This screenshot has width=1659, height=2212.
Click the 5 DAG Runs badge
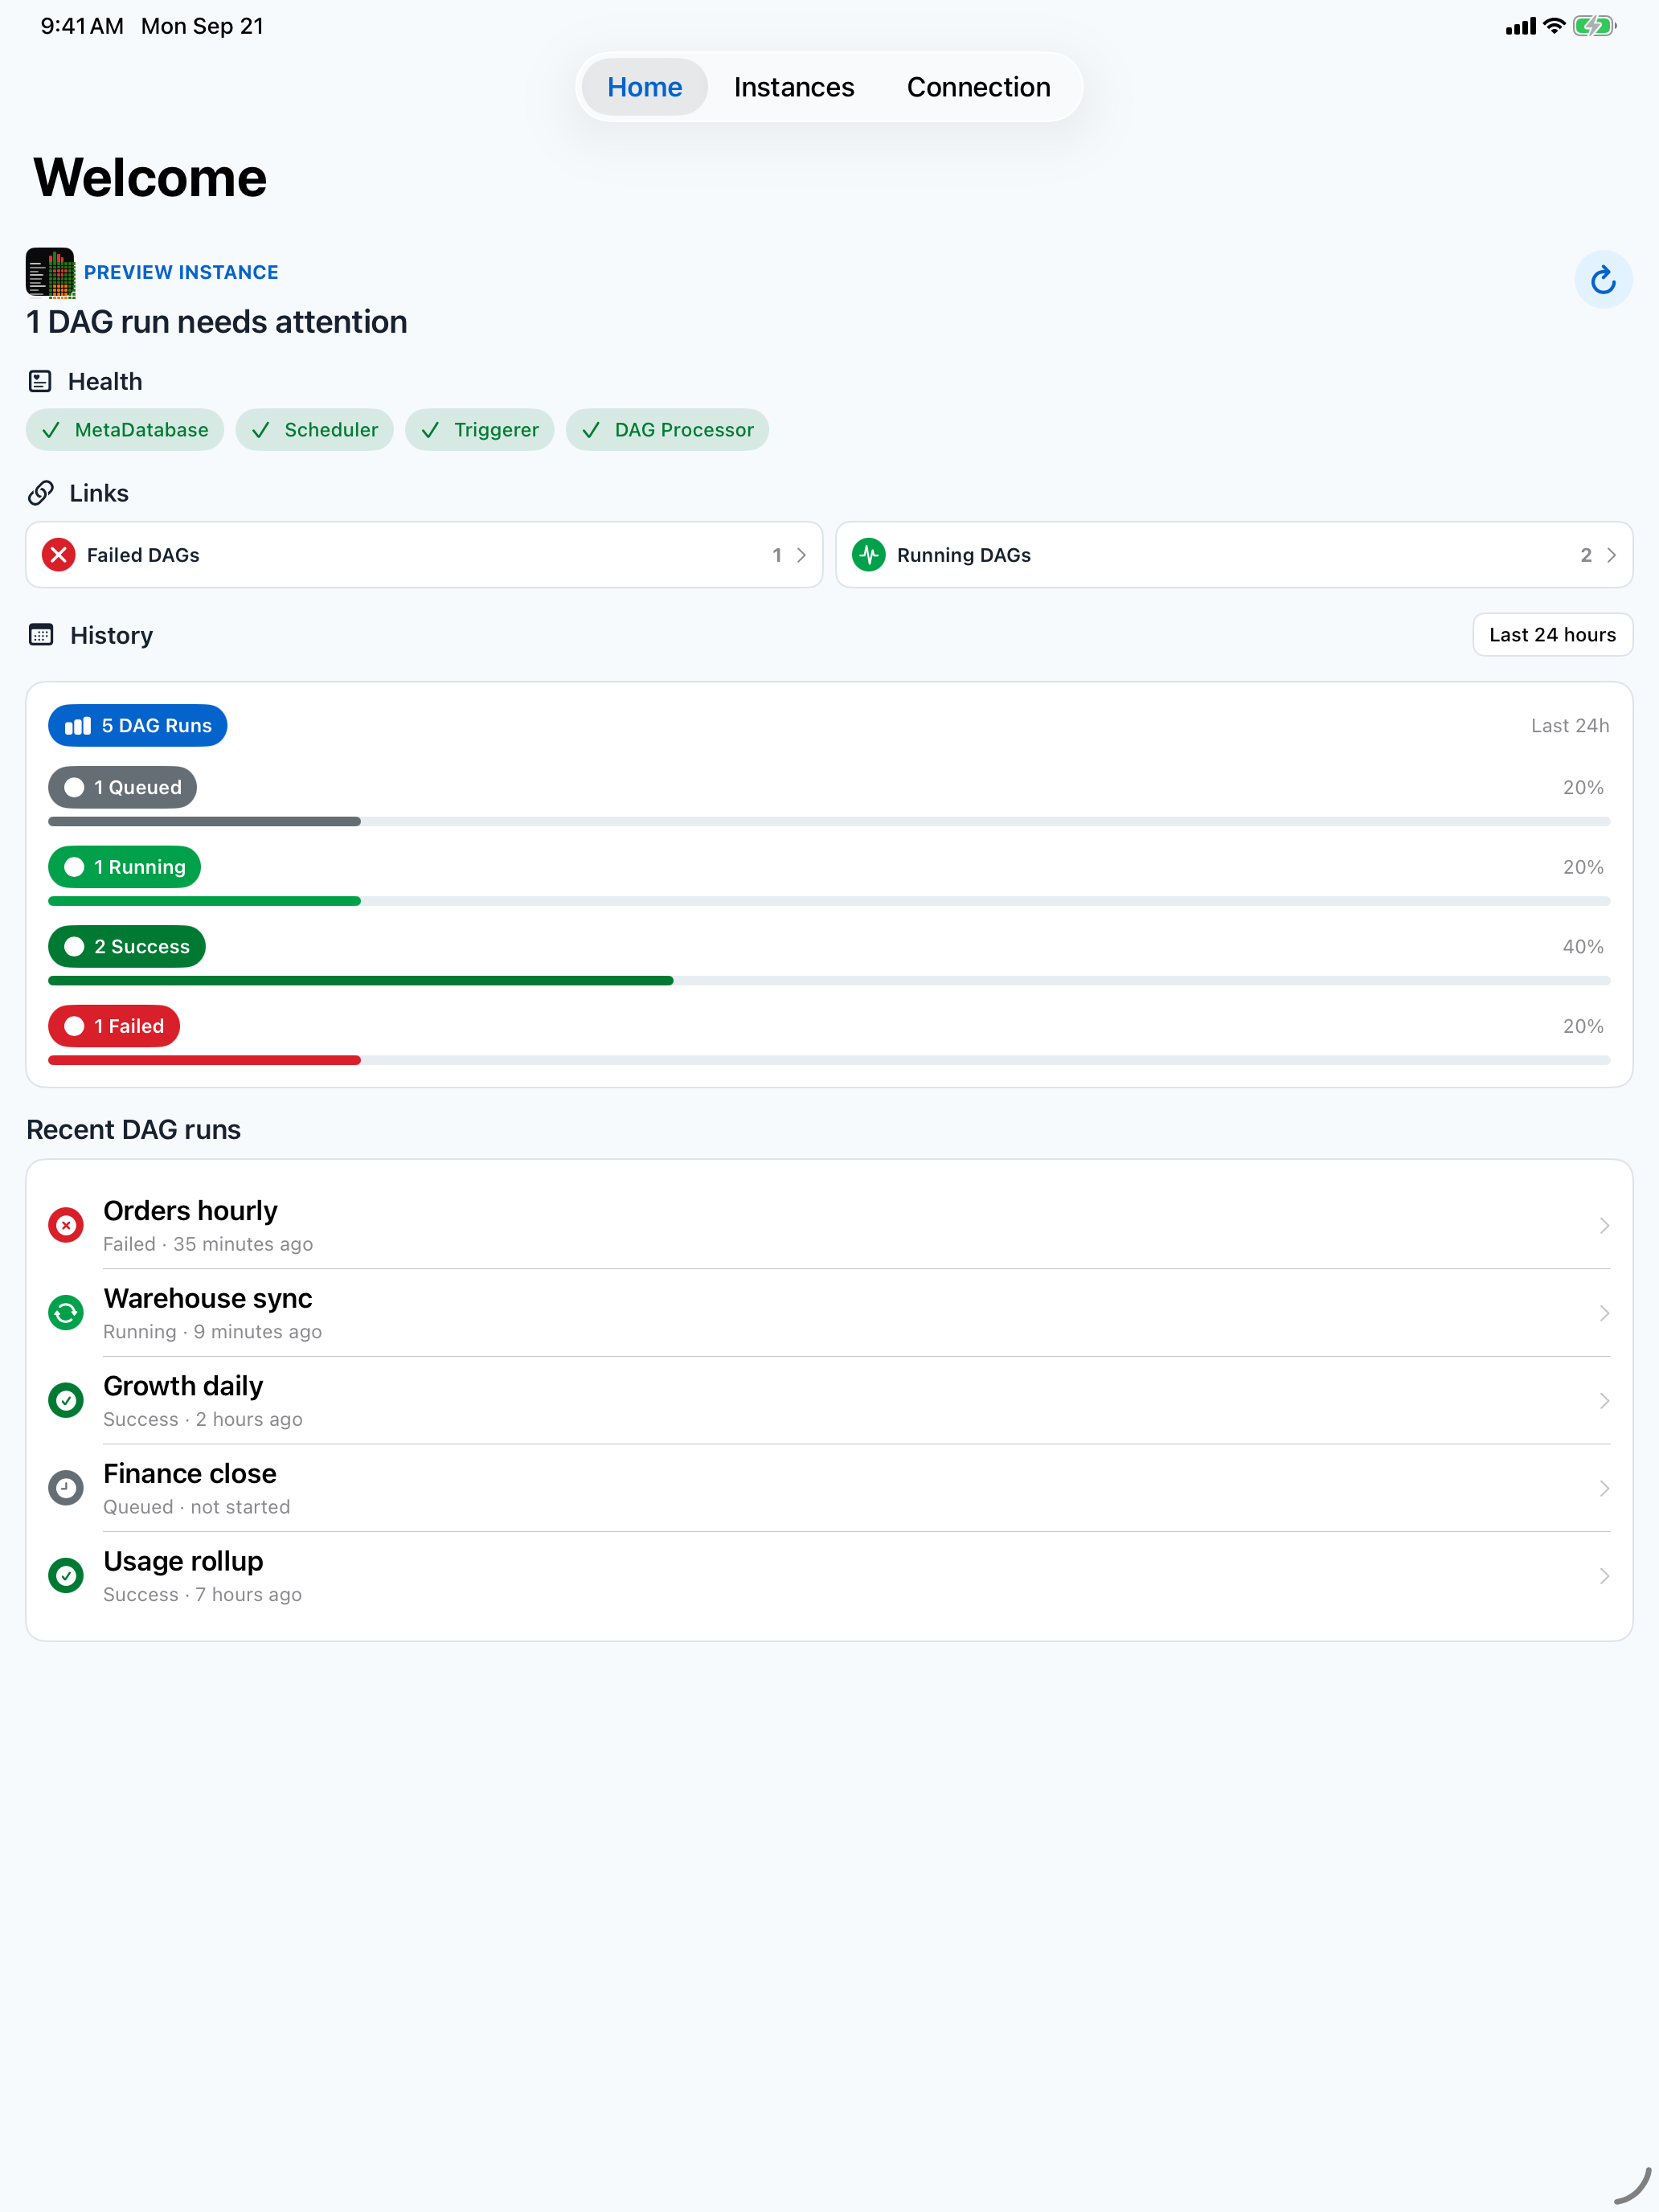point(138,726)
